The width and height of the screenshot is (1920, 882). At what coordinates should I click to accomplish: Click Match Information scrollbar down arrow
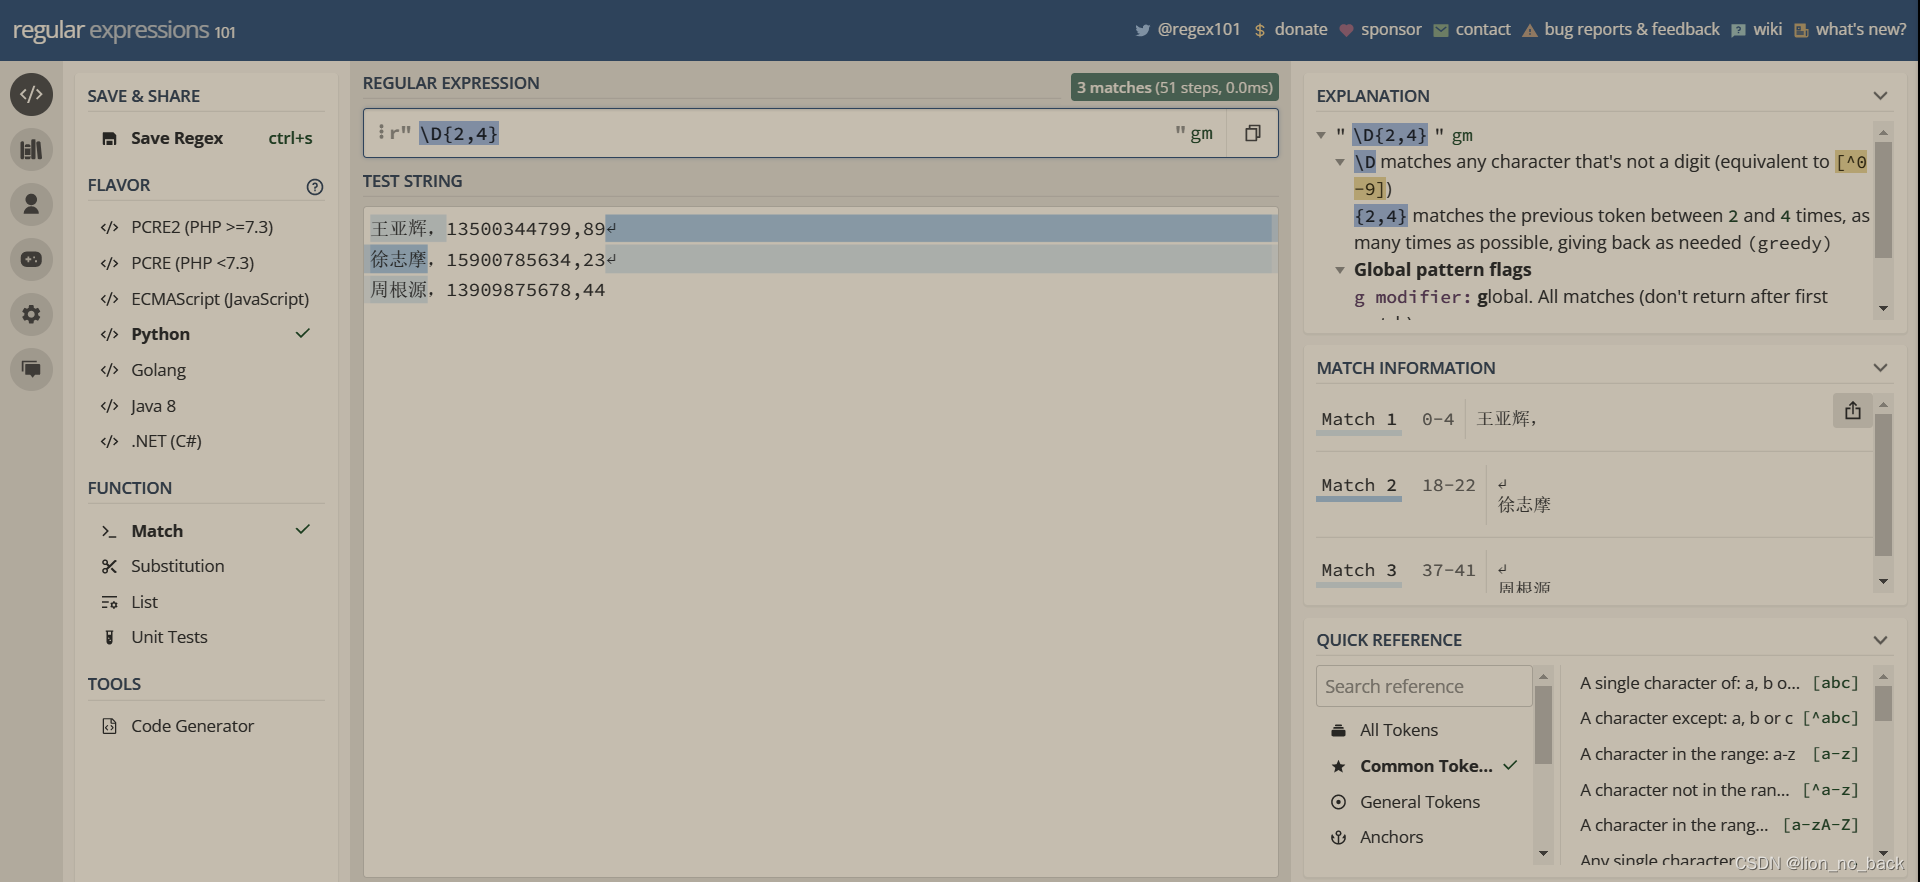tap(1883, 582)
